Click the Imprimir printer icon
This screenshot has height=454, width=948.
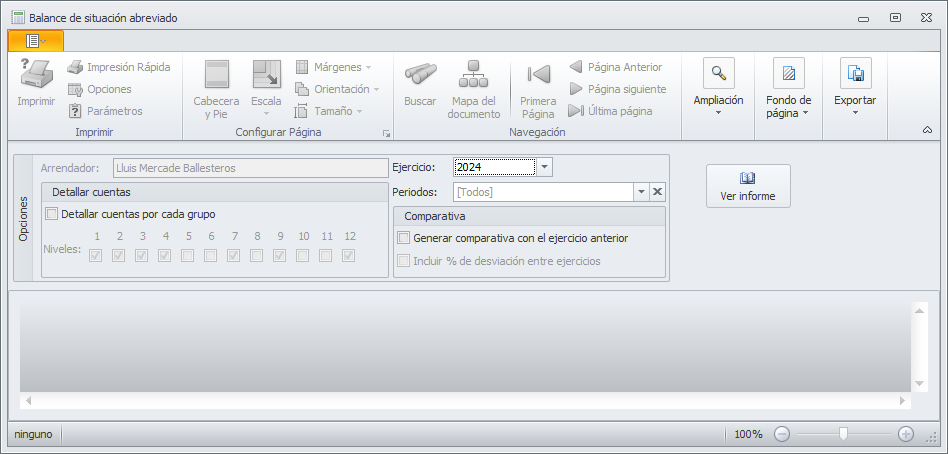pos(36,73)
